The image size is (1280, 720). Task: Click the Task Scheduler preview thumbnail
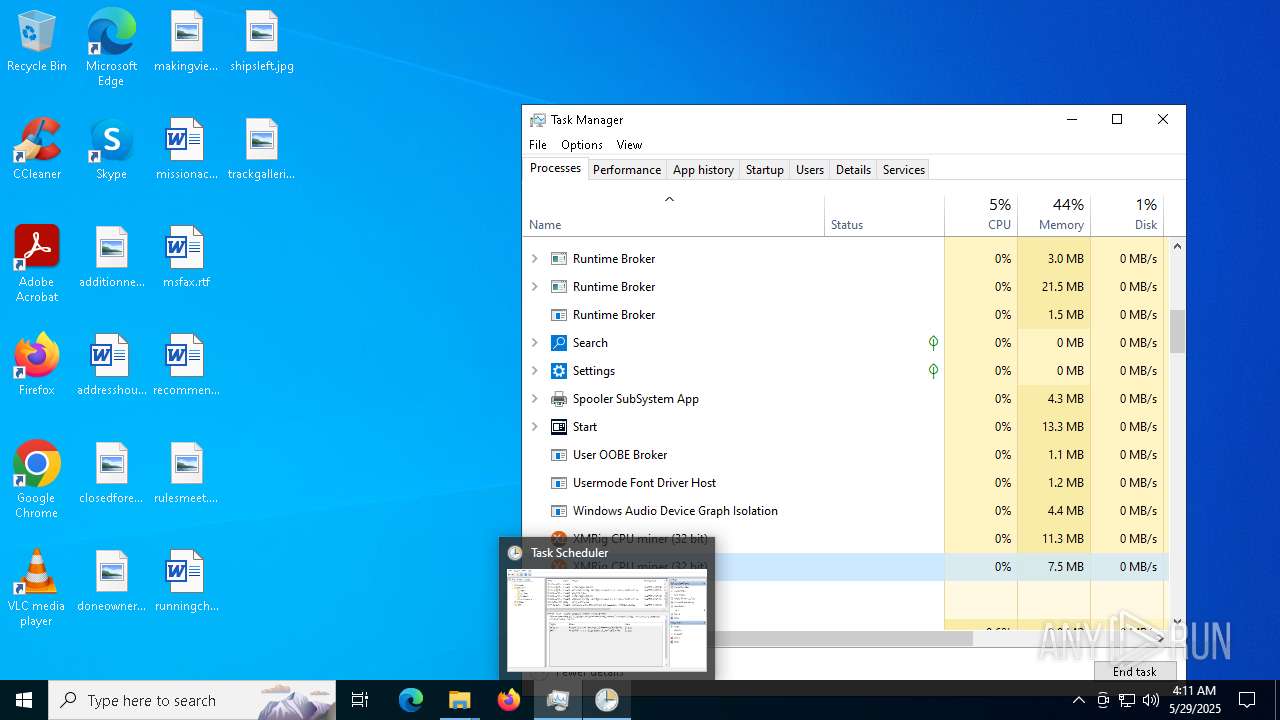click(x=607, y=619)
